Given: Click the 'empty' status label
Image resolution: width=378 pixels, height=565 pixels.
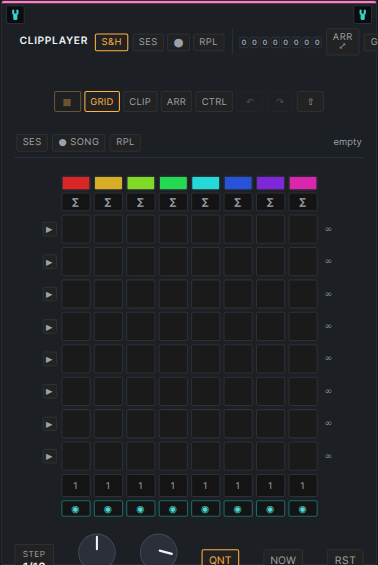Looking at the screenshot, I should [x=347, y=142].
